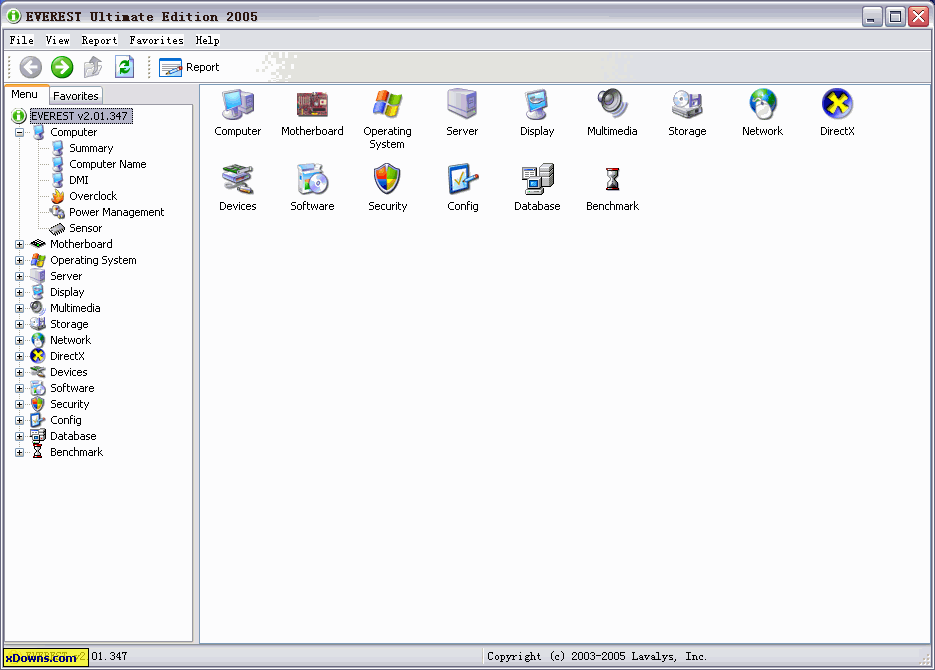The height and width of the screenshot is (670, 935).
Task: Select Operating System label in the tree
Action: tap(94, 260)
